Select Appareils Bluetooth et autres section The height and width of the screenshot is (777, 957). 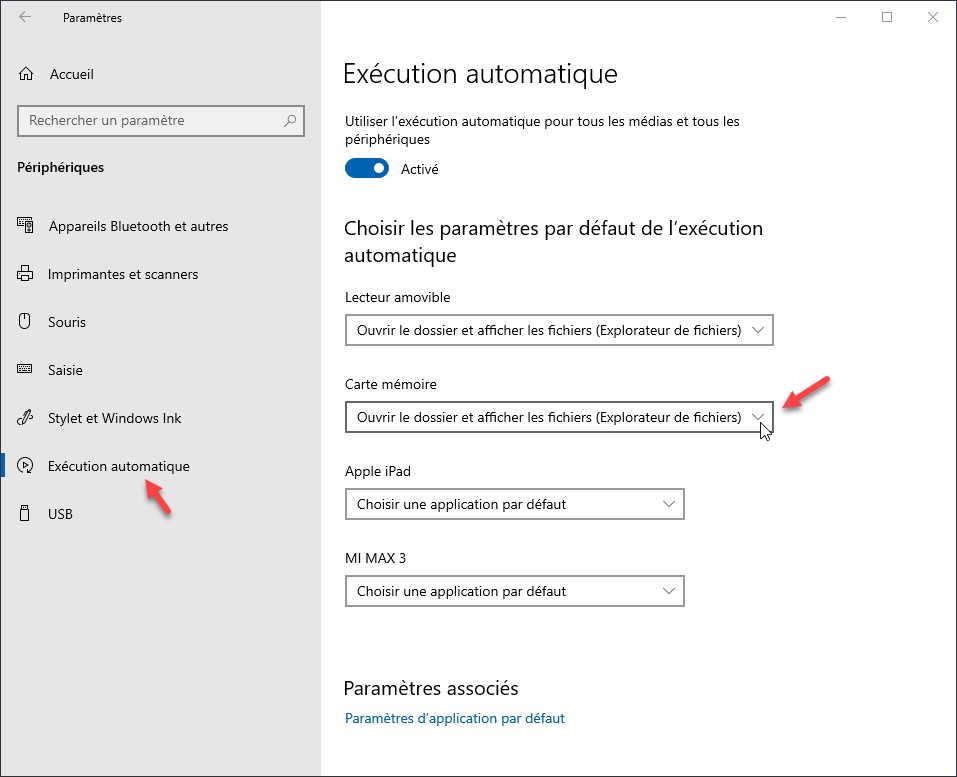tap(138, 226)
